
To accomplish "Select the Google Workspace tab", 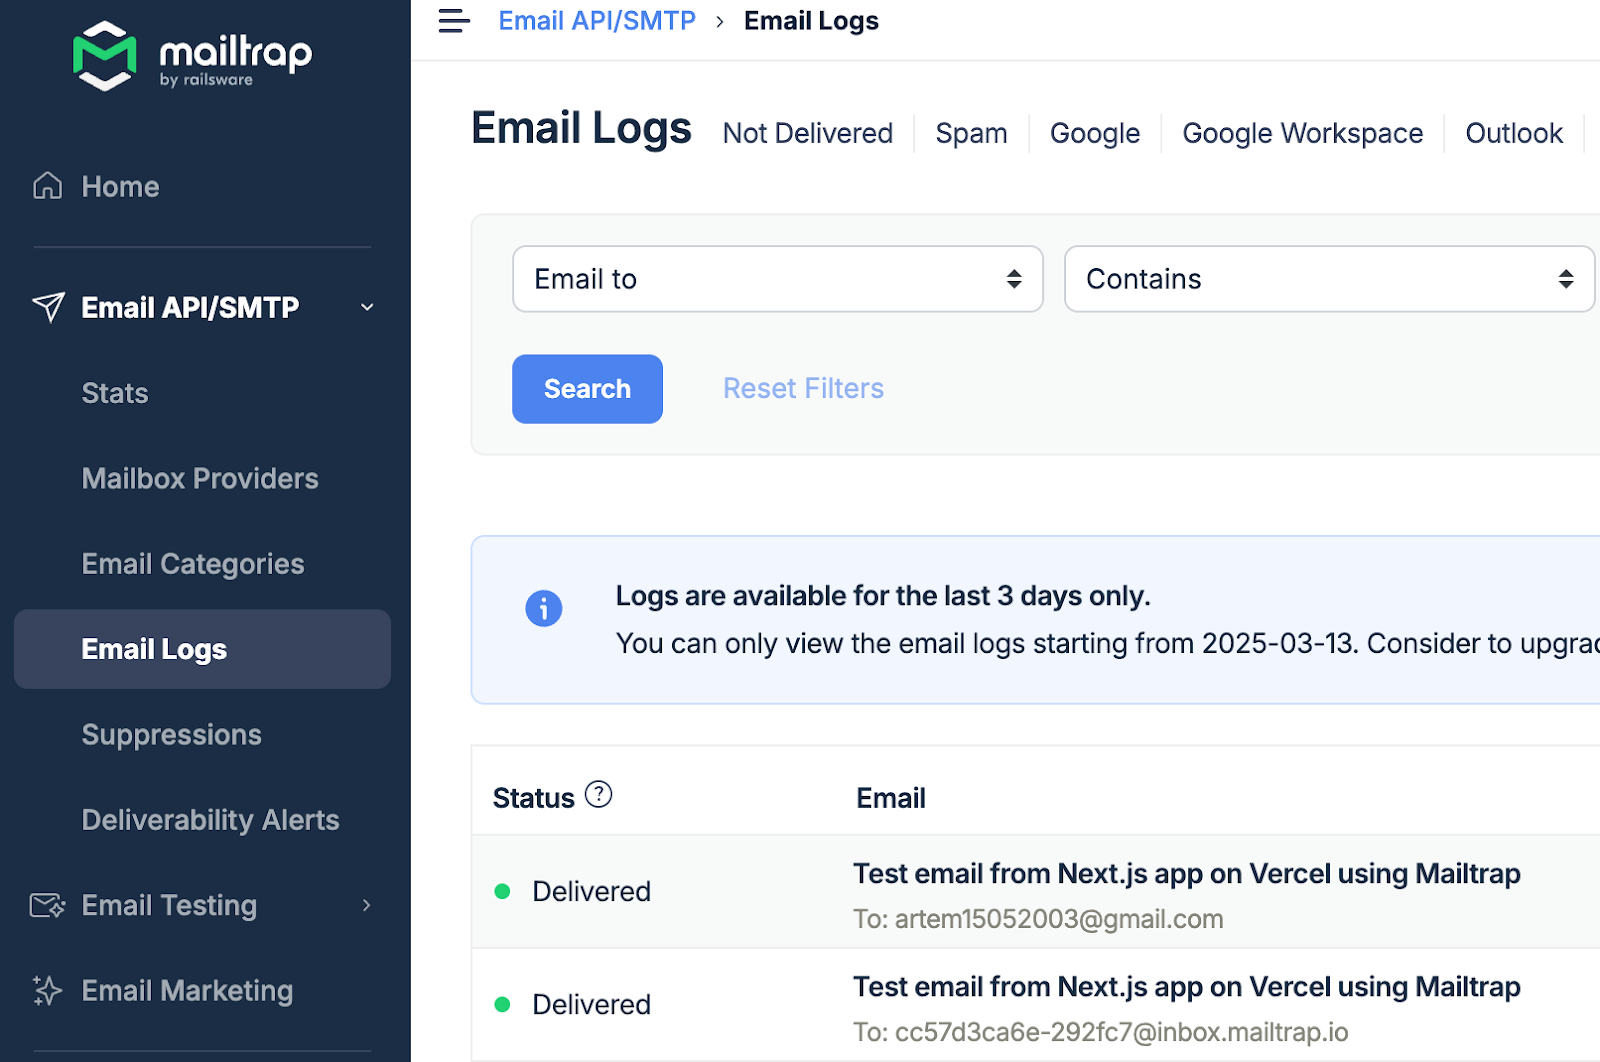I will [1302, 133].
